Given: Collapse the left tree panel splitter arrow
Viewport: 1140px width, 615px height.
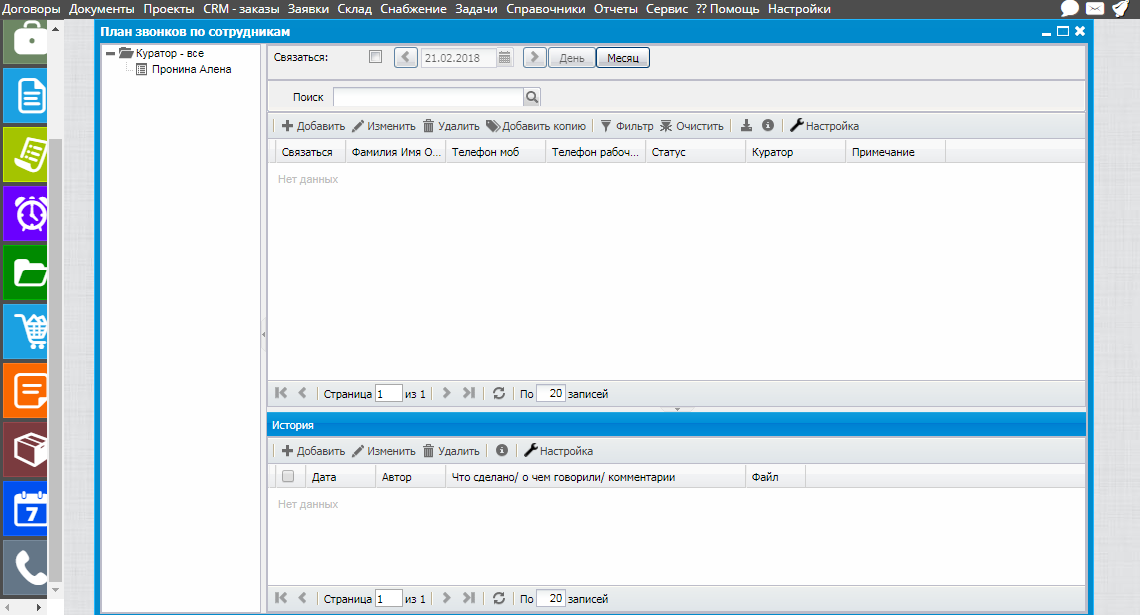Looking at the screenshot, I should pos(263,334).
